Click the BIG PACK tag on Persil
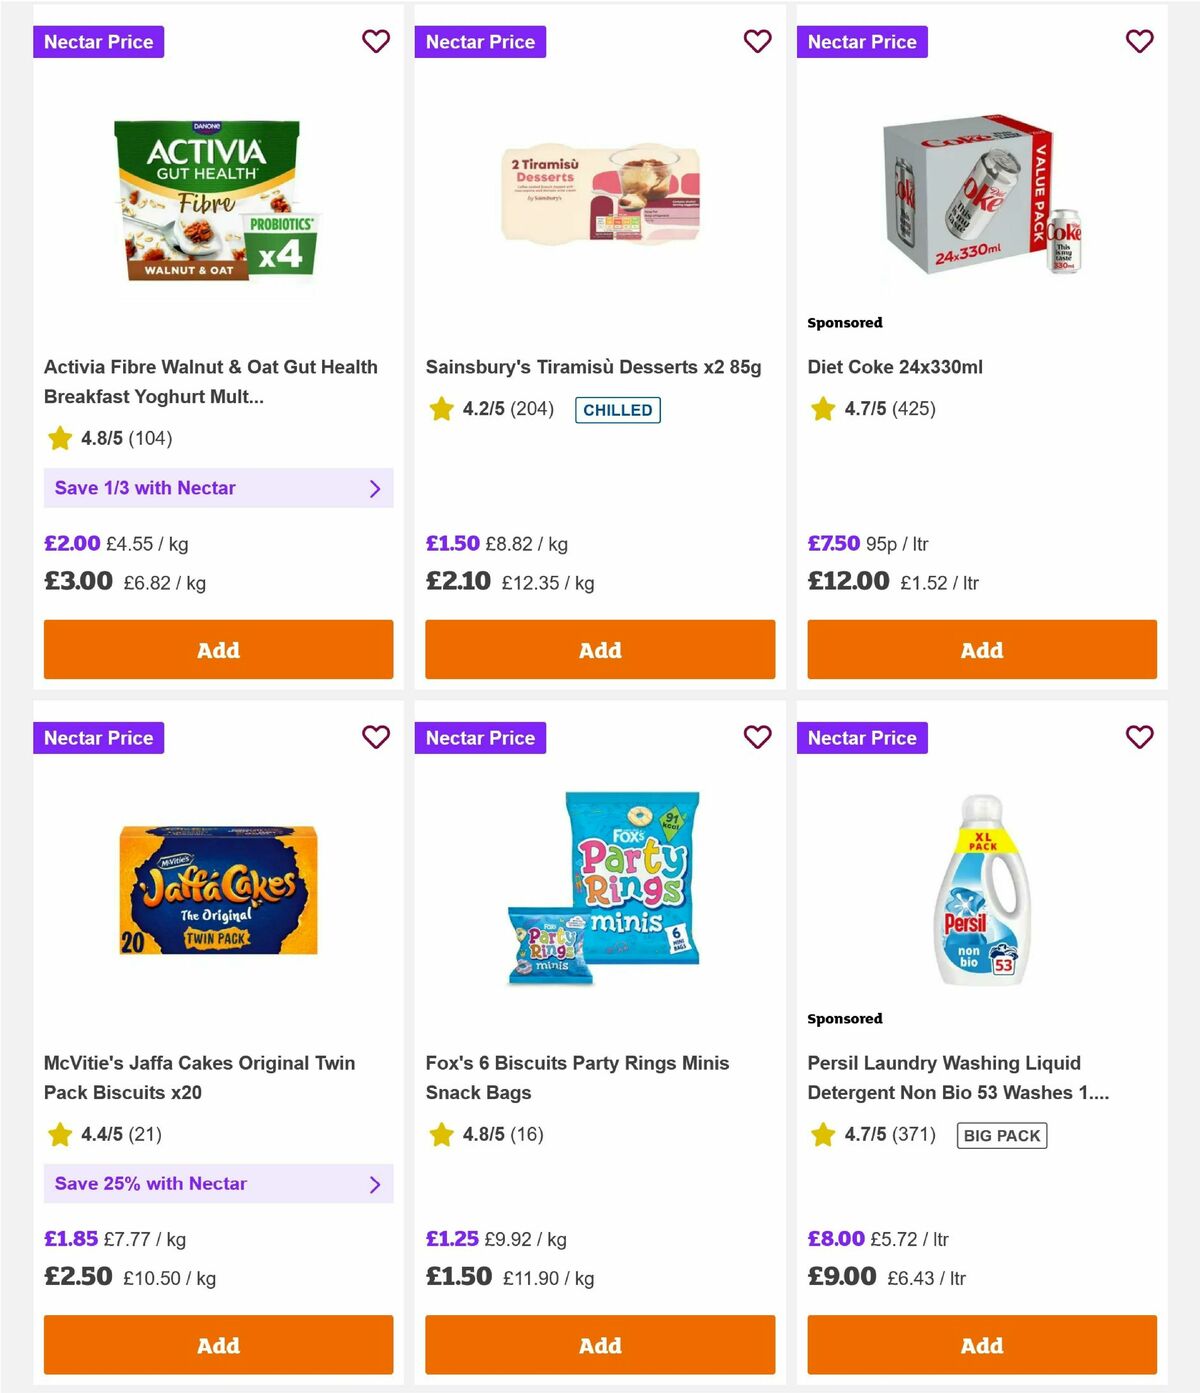The height and width of the screenshot is (1393, 1200). 1001,1135
